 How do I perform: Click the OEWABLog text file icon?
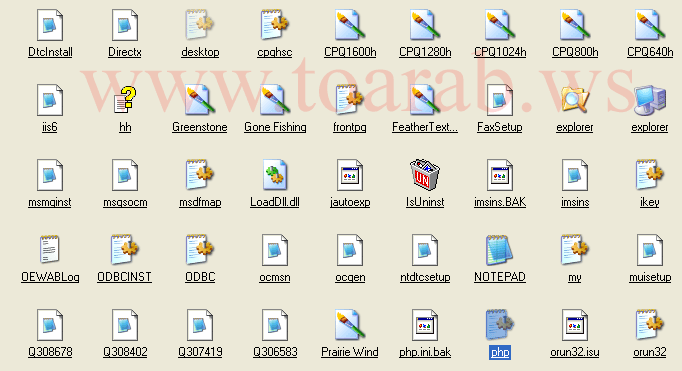point(50,250)
